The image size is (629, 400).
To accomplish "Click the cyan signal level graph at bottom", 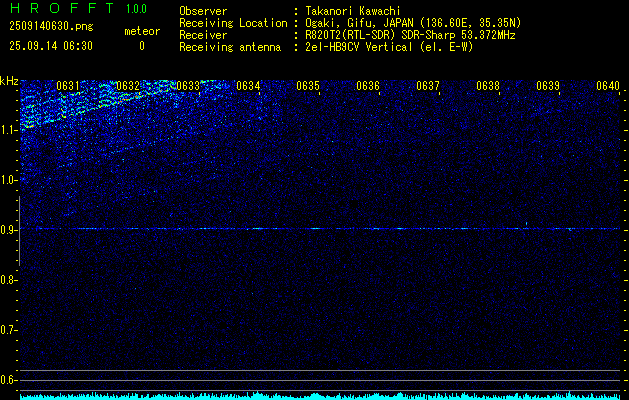I will 320,396.
